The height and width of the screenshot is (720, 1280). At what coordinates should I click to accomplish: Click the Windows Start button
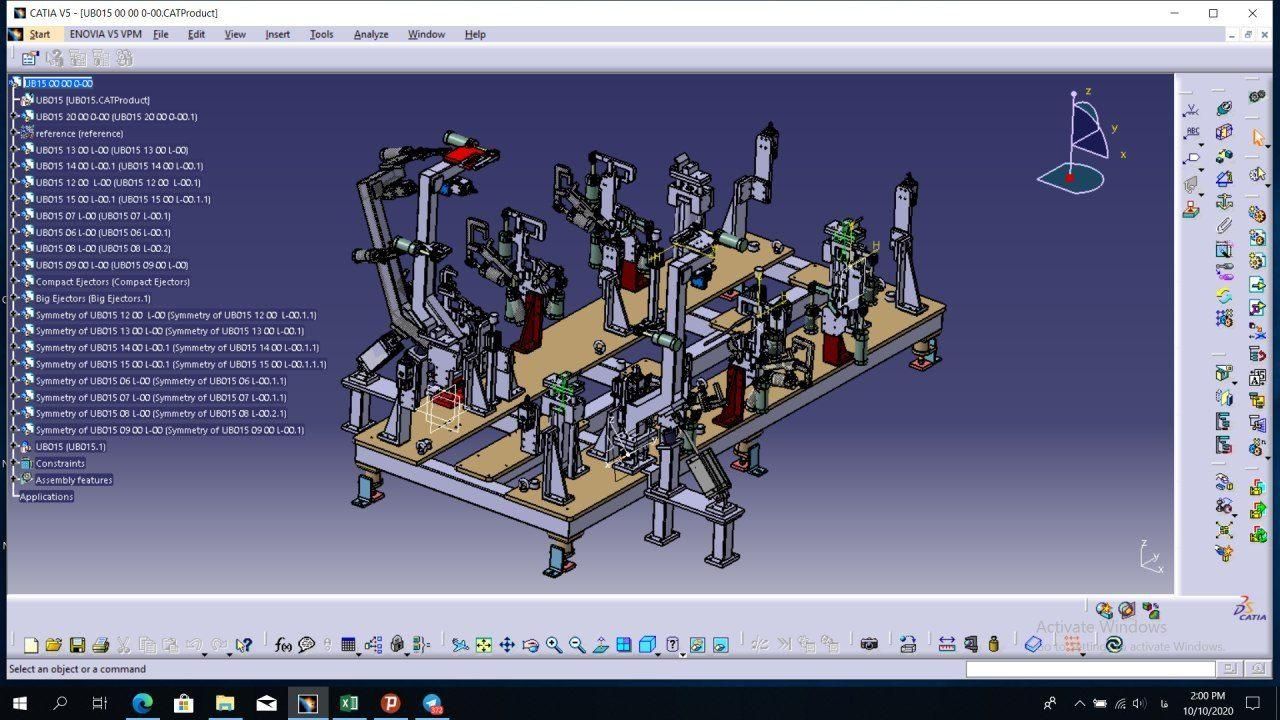point(19,703)
